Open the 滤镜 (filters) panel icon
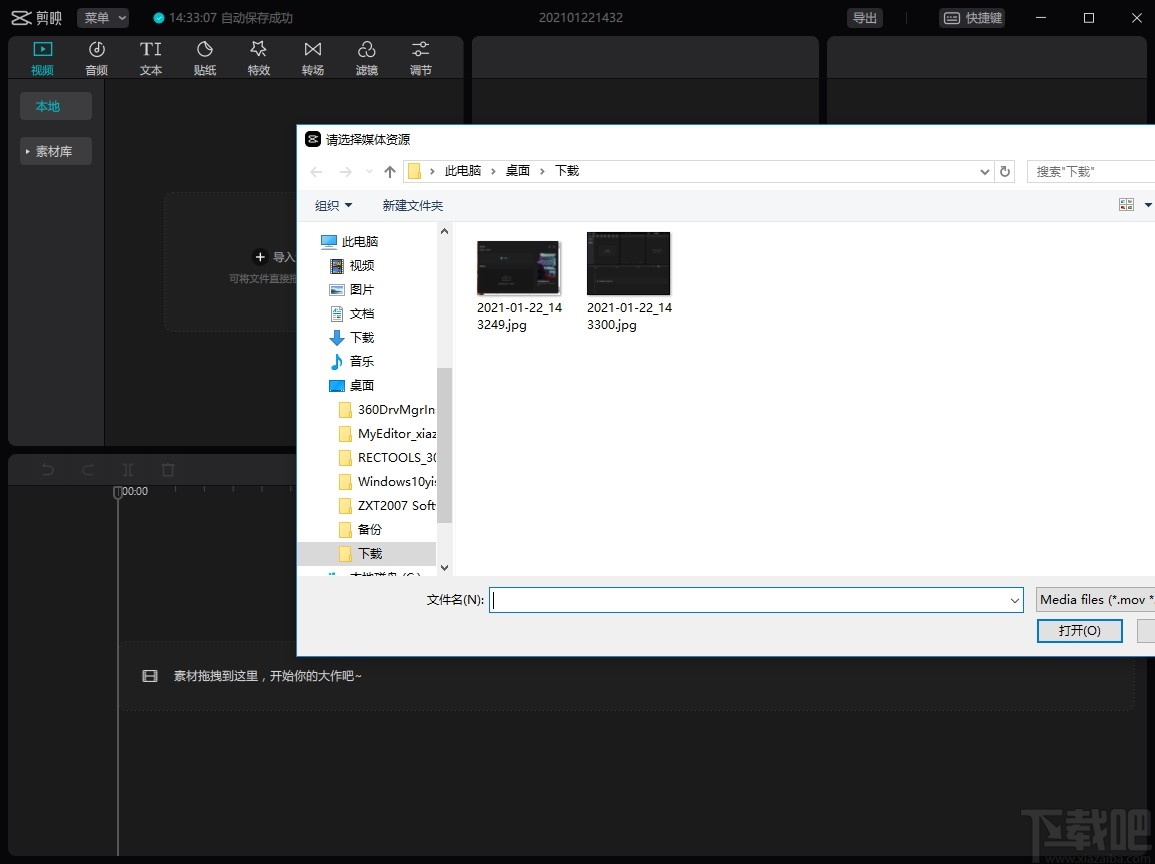Viewport: 1155px width, 864px height. coord(367,57)
